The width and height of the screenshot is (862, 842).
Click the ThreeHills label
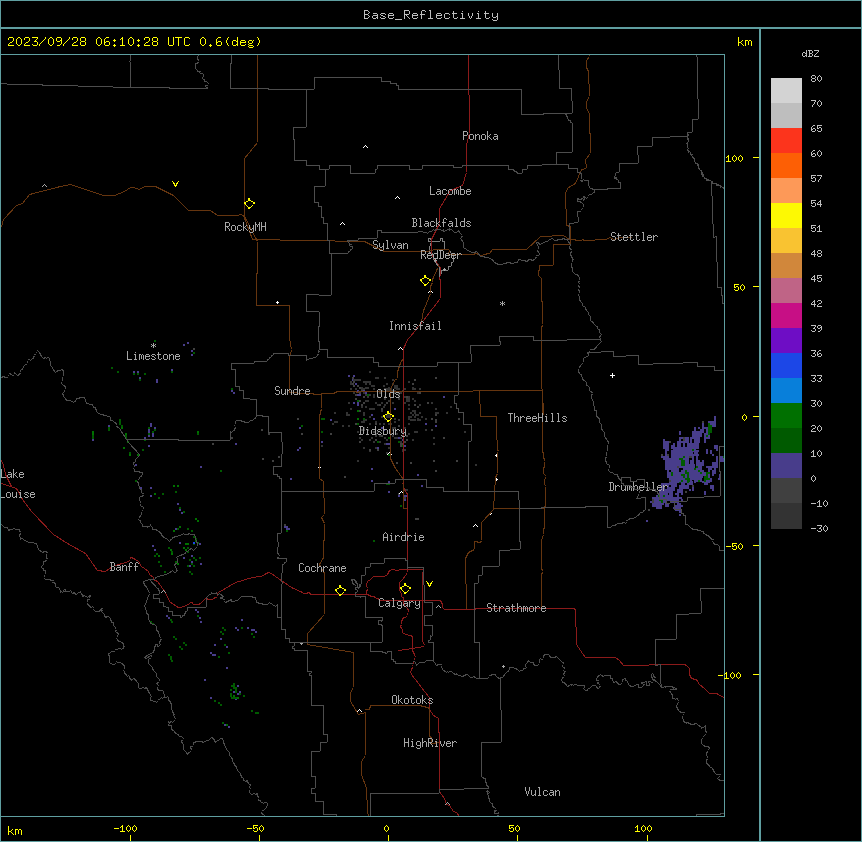tap(537, 418)
